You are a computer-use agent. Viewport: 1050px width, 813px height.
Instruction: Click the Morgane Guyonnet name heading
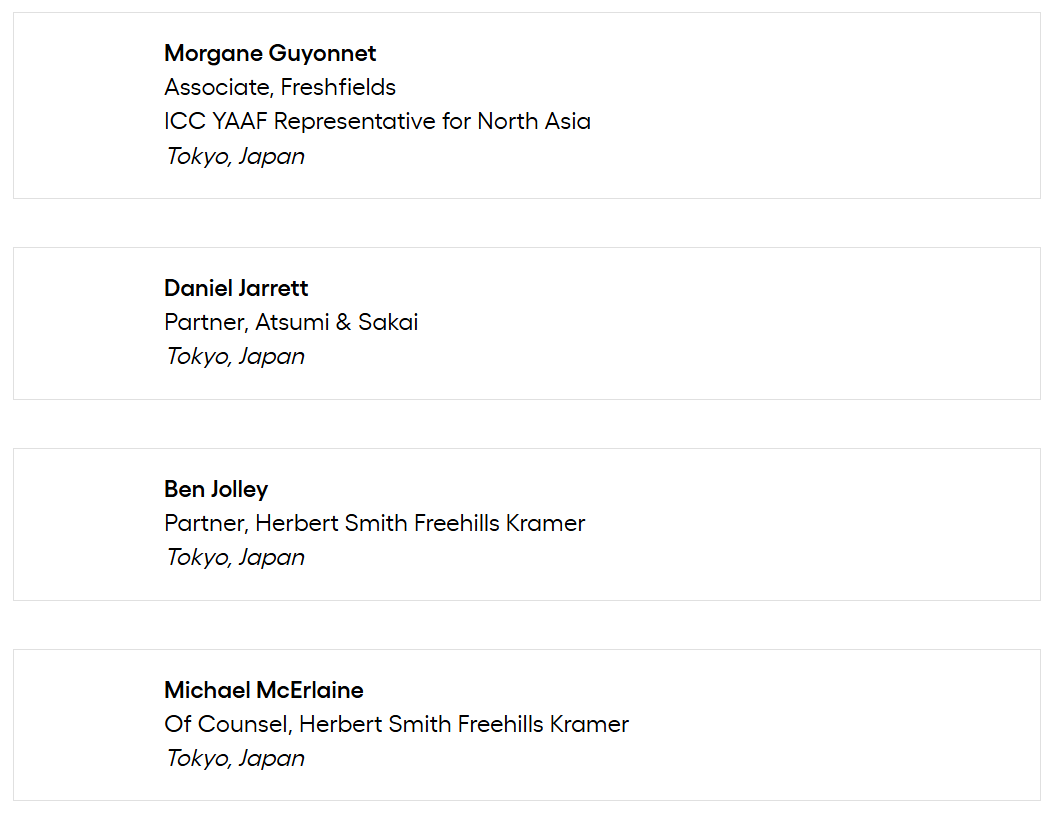pyautogui.click(x=270, y=53)
